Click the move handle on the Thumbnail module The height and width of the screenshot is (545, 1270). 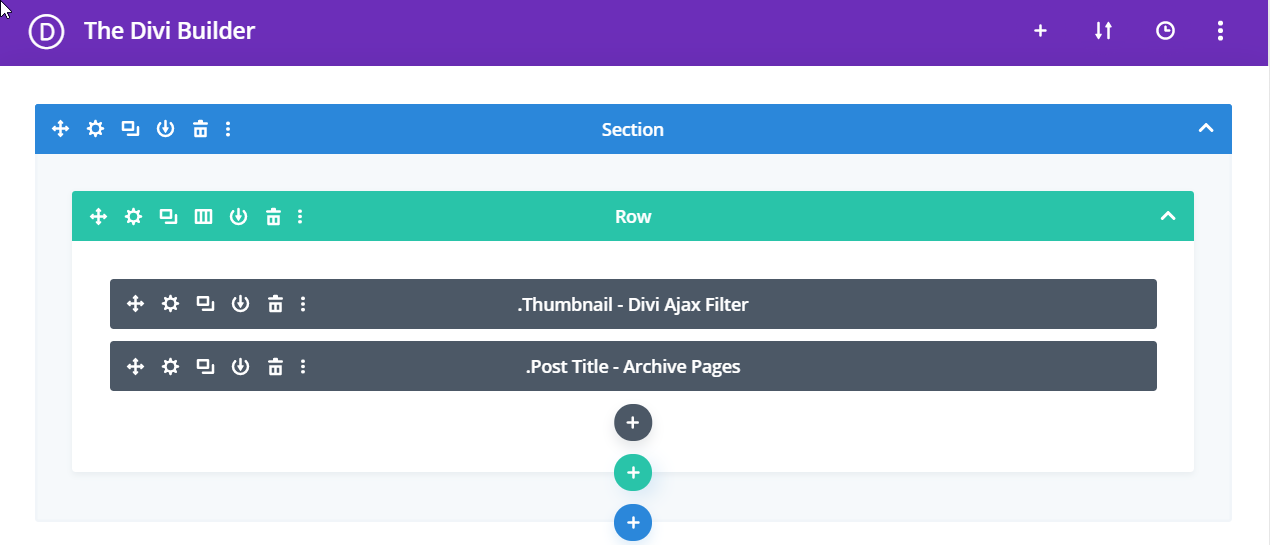136,304
